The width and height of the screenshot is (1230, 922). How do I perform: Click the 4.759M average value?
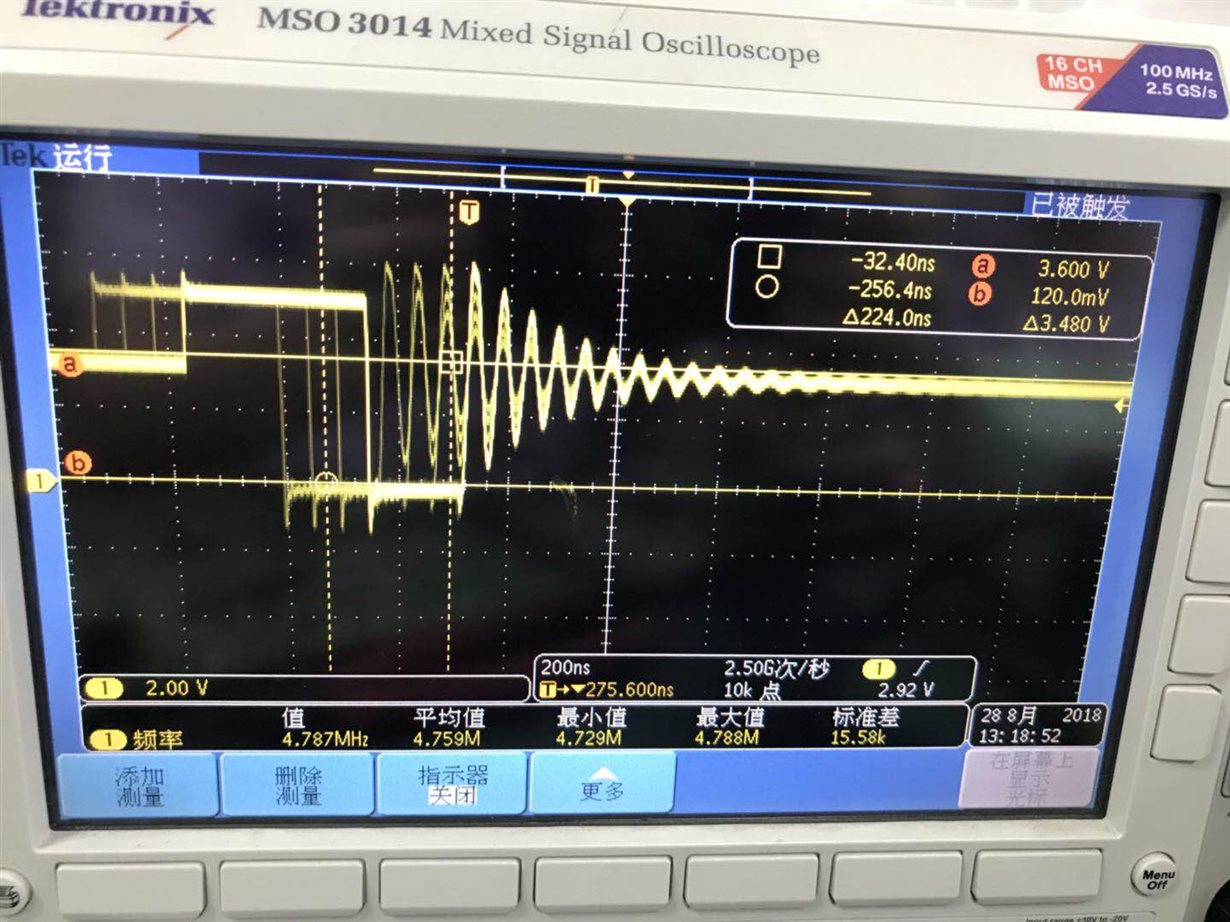pos(445,739)
